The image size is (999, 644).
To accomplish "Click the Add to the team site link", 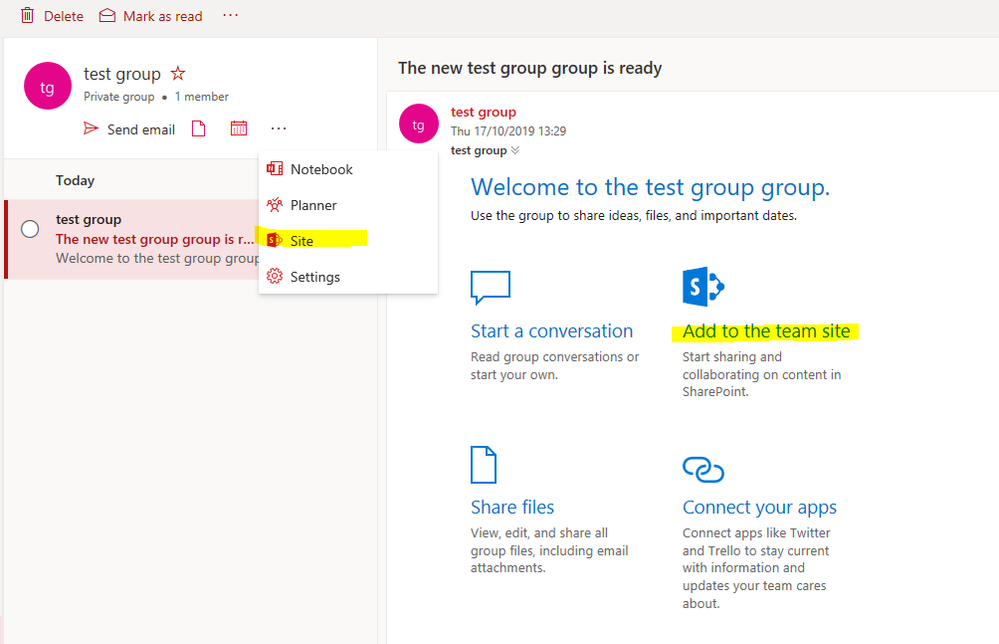I will pos(766,331).
